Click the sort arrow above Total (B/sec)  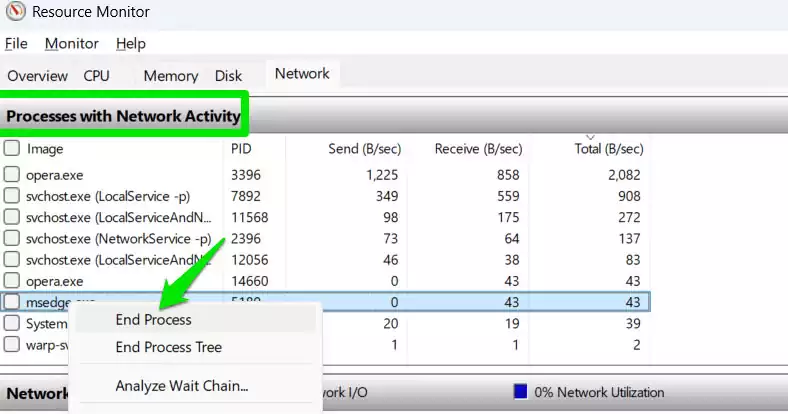tap(590, 137)
